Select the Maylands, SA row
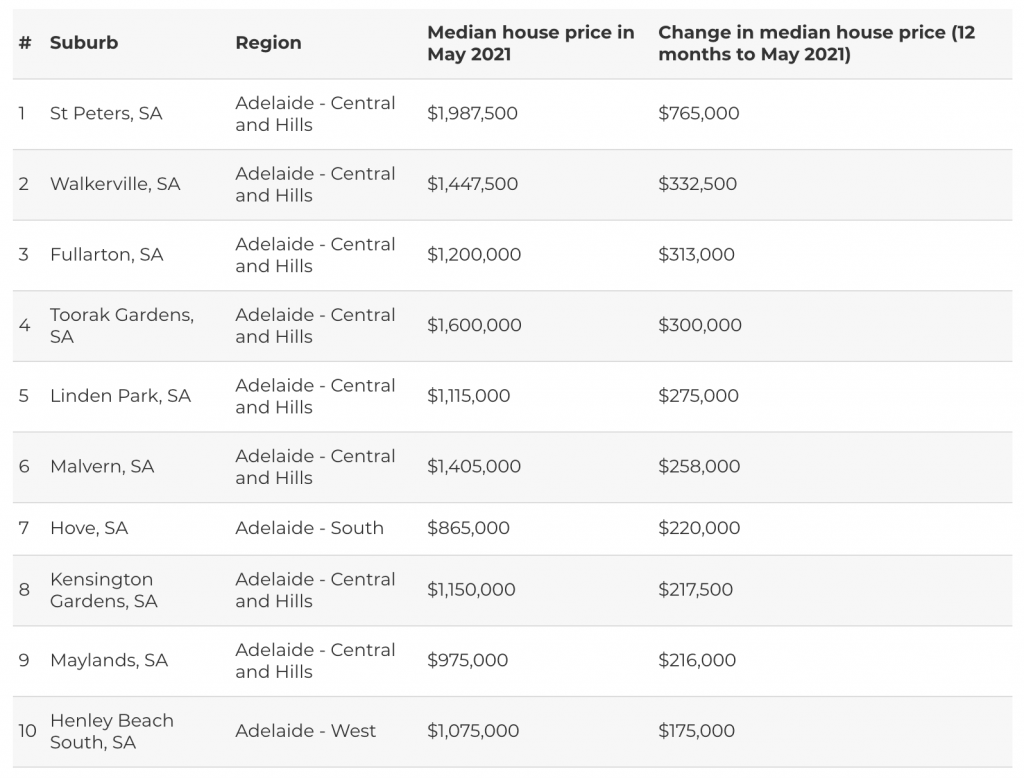 (512, 660)
